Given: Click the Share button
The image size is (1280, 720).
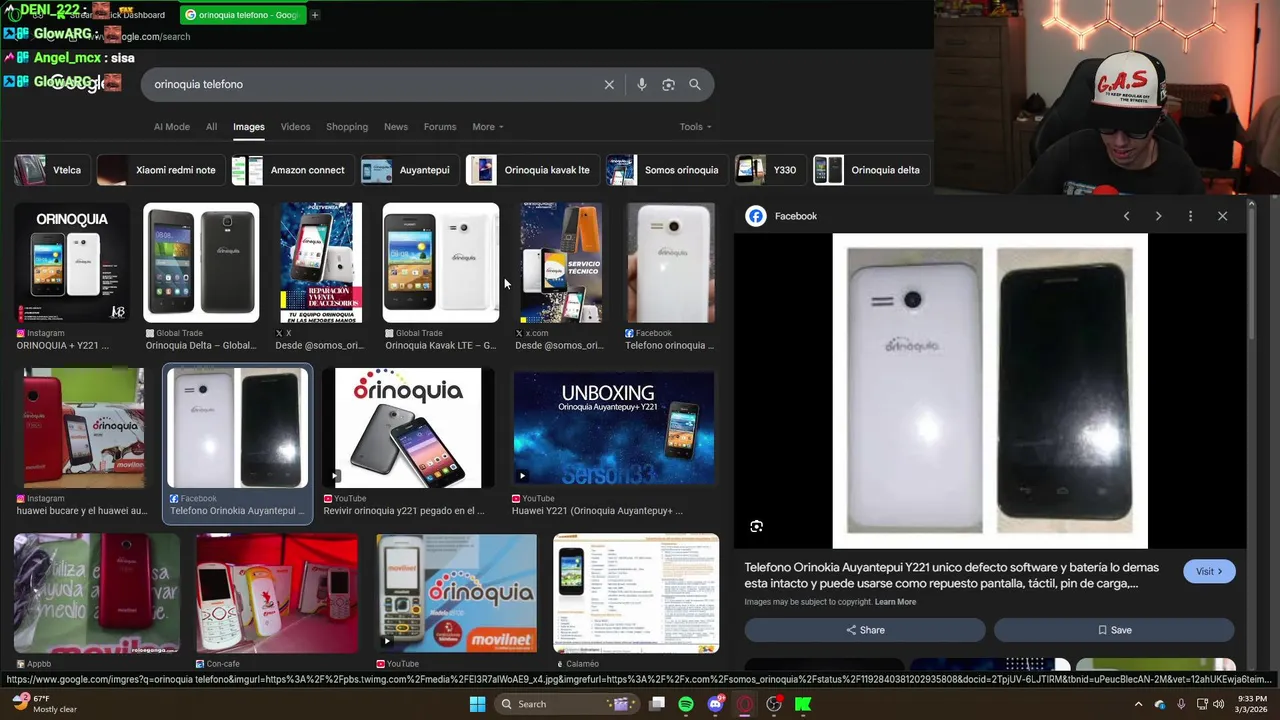Looking at the screenshot, I should pyautogui.click(x=865, y=630).
